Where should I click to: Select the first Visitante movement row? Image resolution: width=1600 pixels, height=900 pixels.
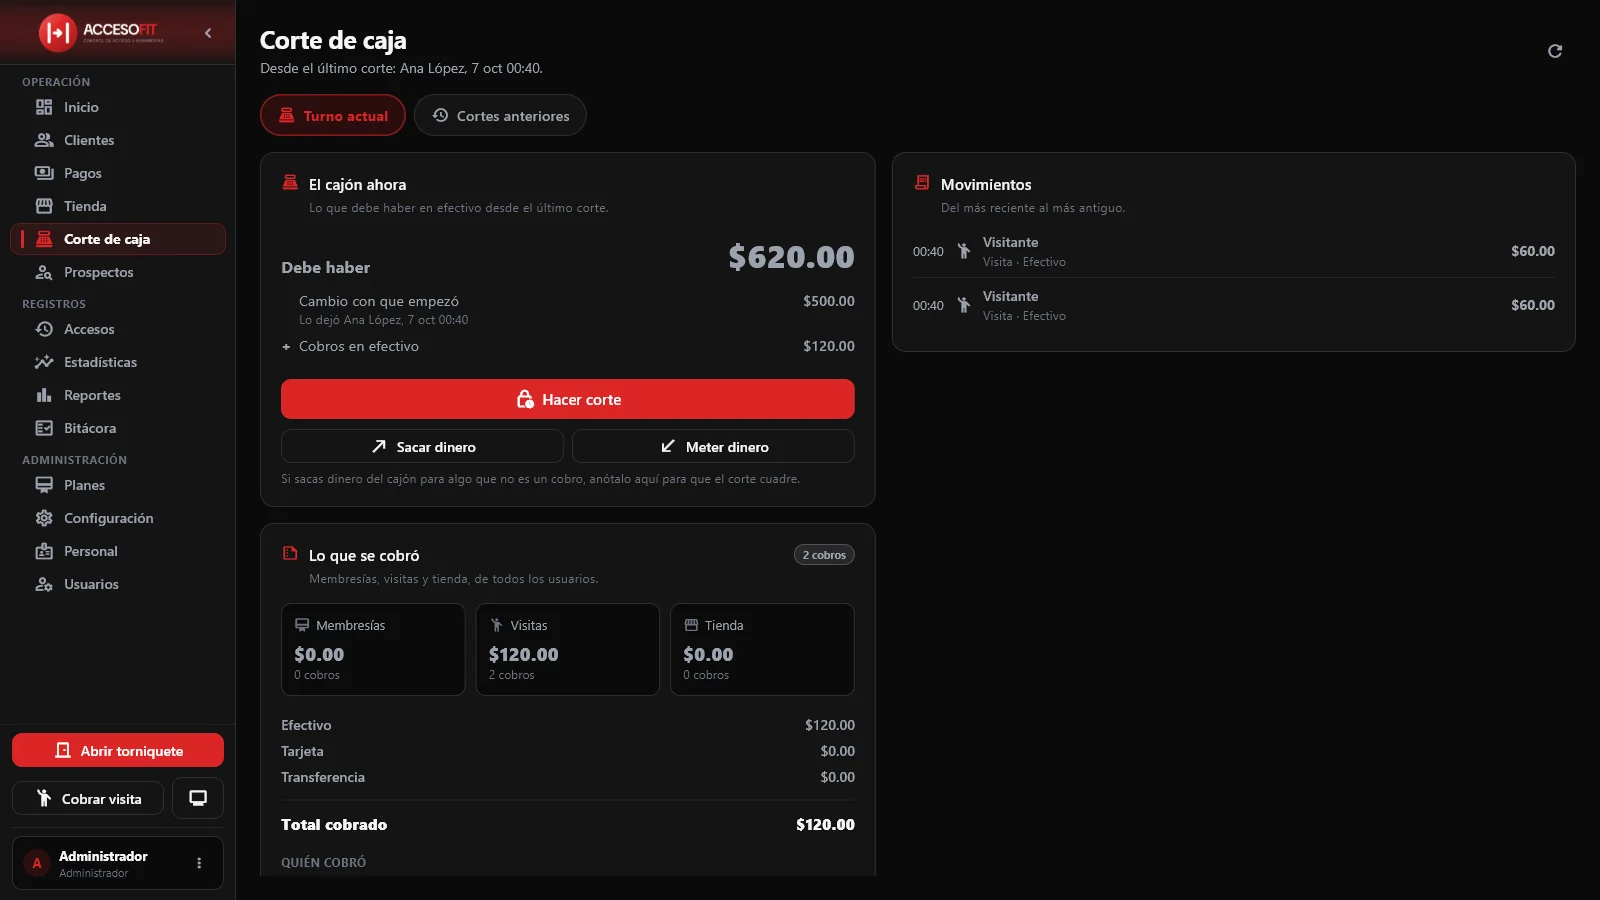[1233, 251]
